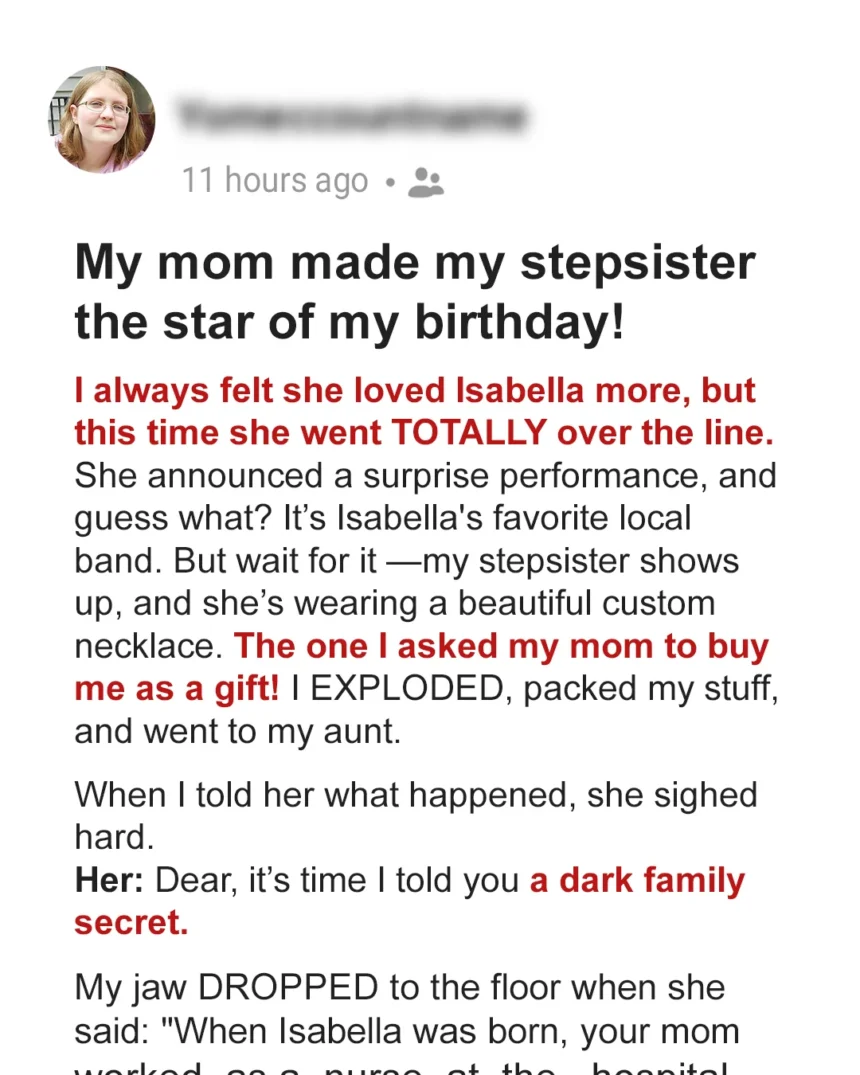Click red text "I always felt she loved Isabella"
Image resolution: width=860 pixels, height=1075 pixels.
tap(328, 391)
